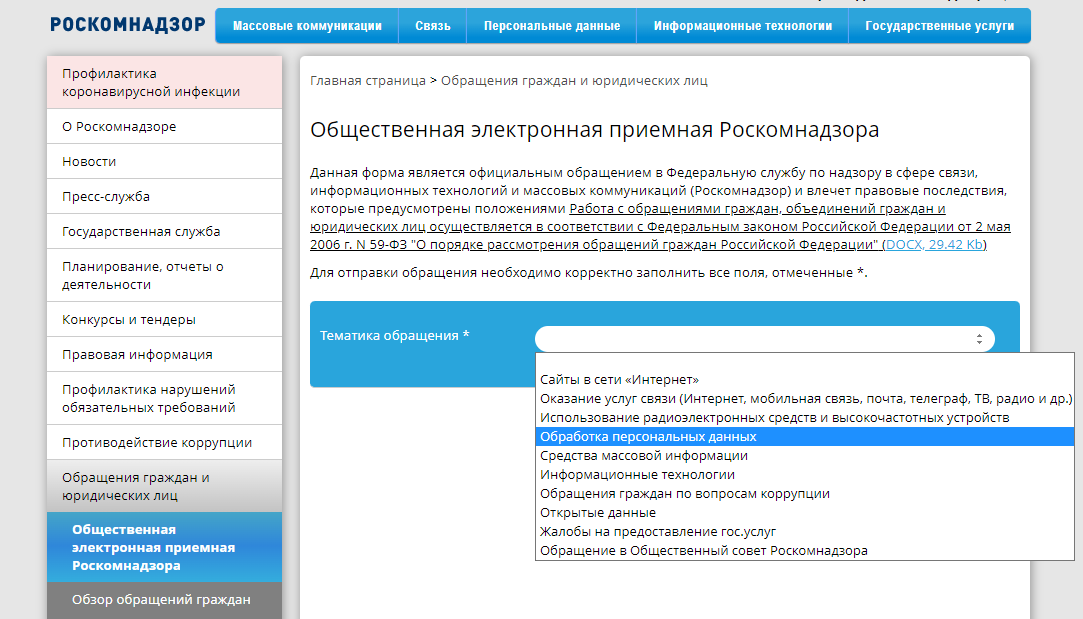Follow the Главная страница breadcrumb link
Image resolution: width=1083 pixels, height=619 pixels.
coord(367,80)
